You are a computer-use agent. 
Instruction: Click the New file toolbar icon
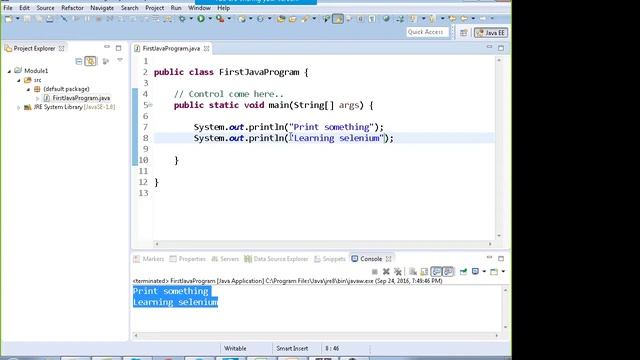8,19
